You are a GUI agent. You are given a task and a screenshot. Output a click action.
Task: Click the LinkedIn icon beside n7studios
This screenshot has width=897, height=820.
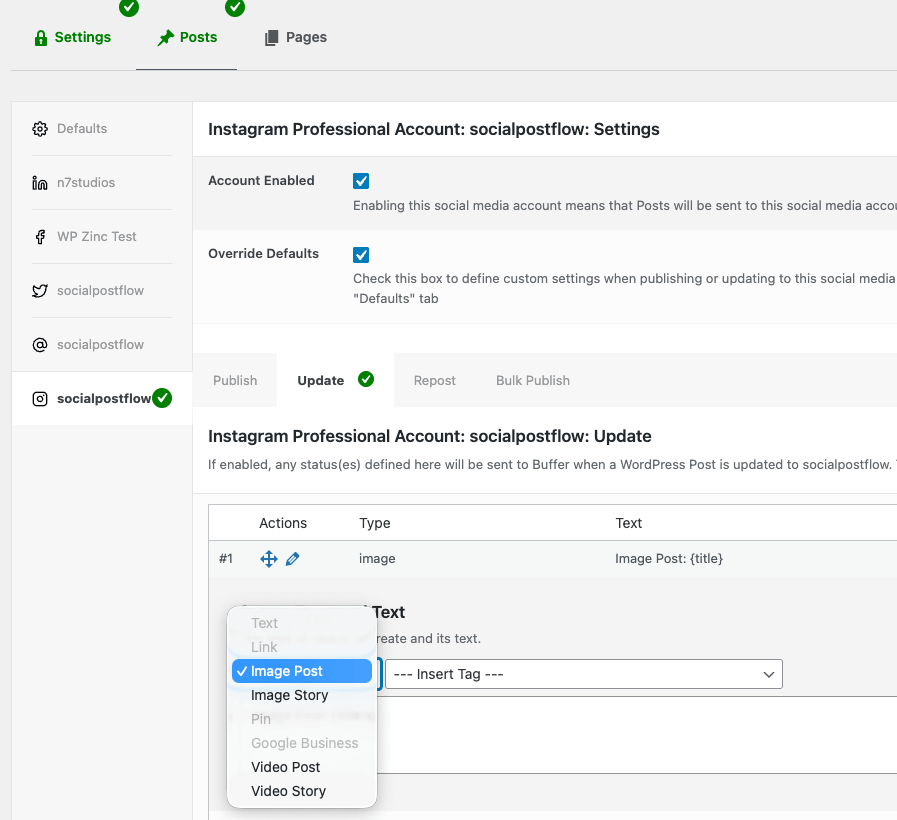point(40,183)
